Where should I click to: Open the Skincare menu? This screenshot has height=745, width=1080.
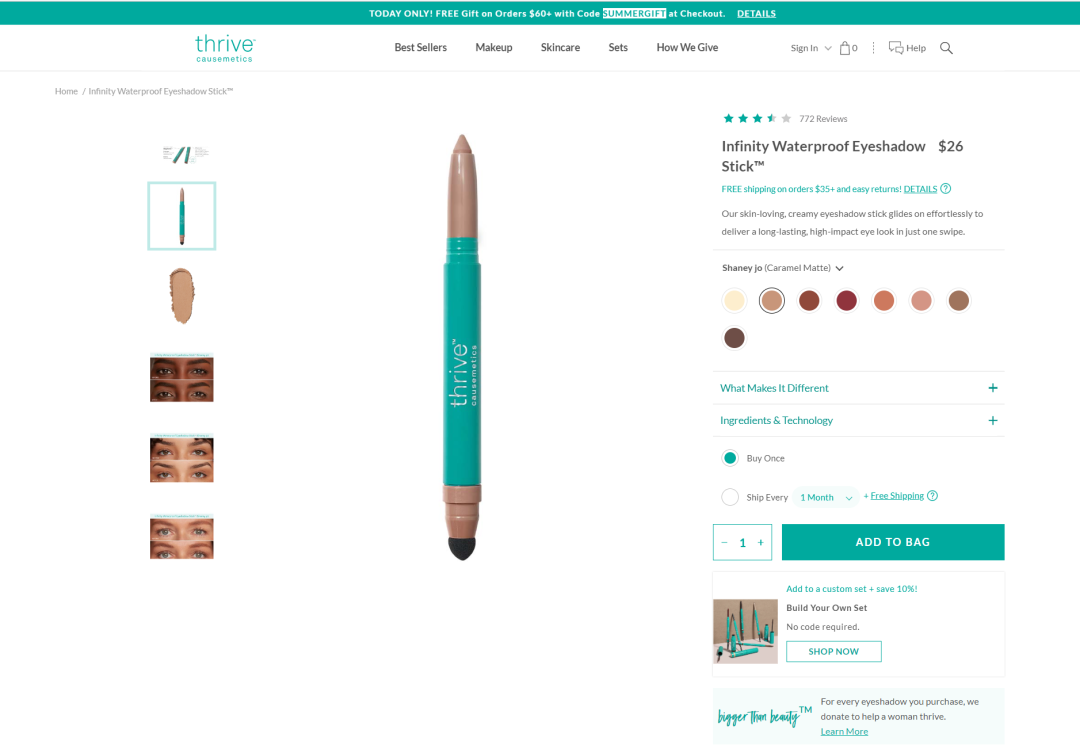tap(560, 48)
